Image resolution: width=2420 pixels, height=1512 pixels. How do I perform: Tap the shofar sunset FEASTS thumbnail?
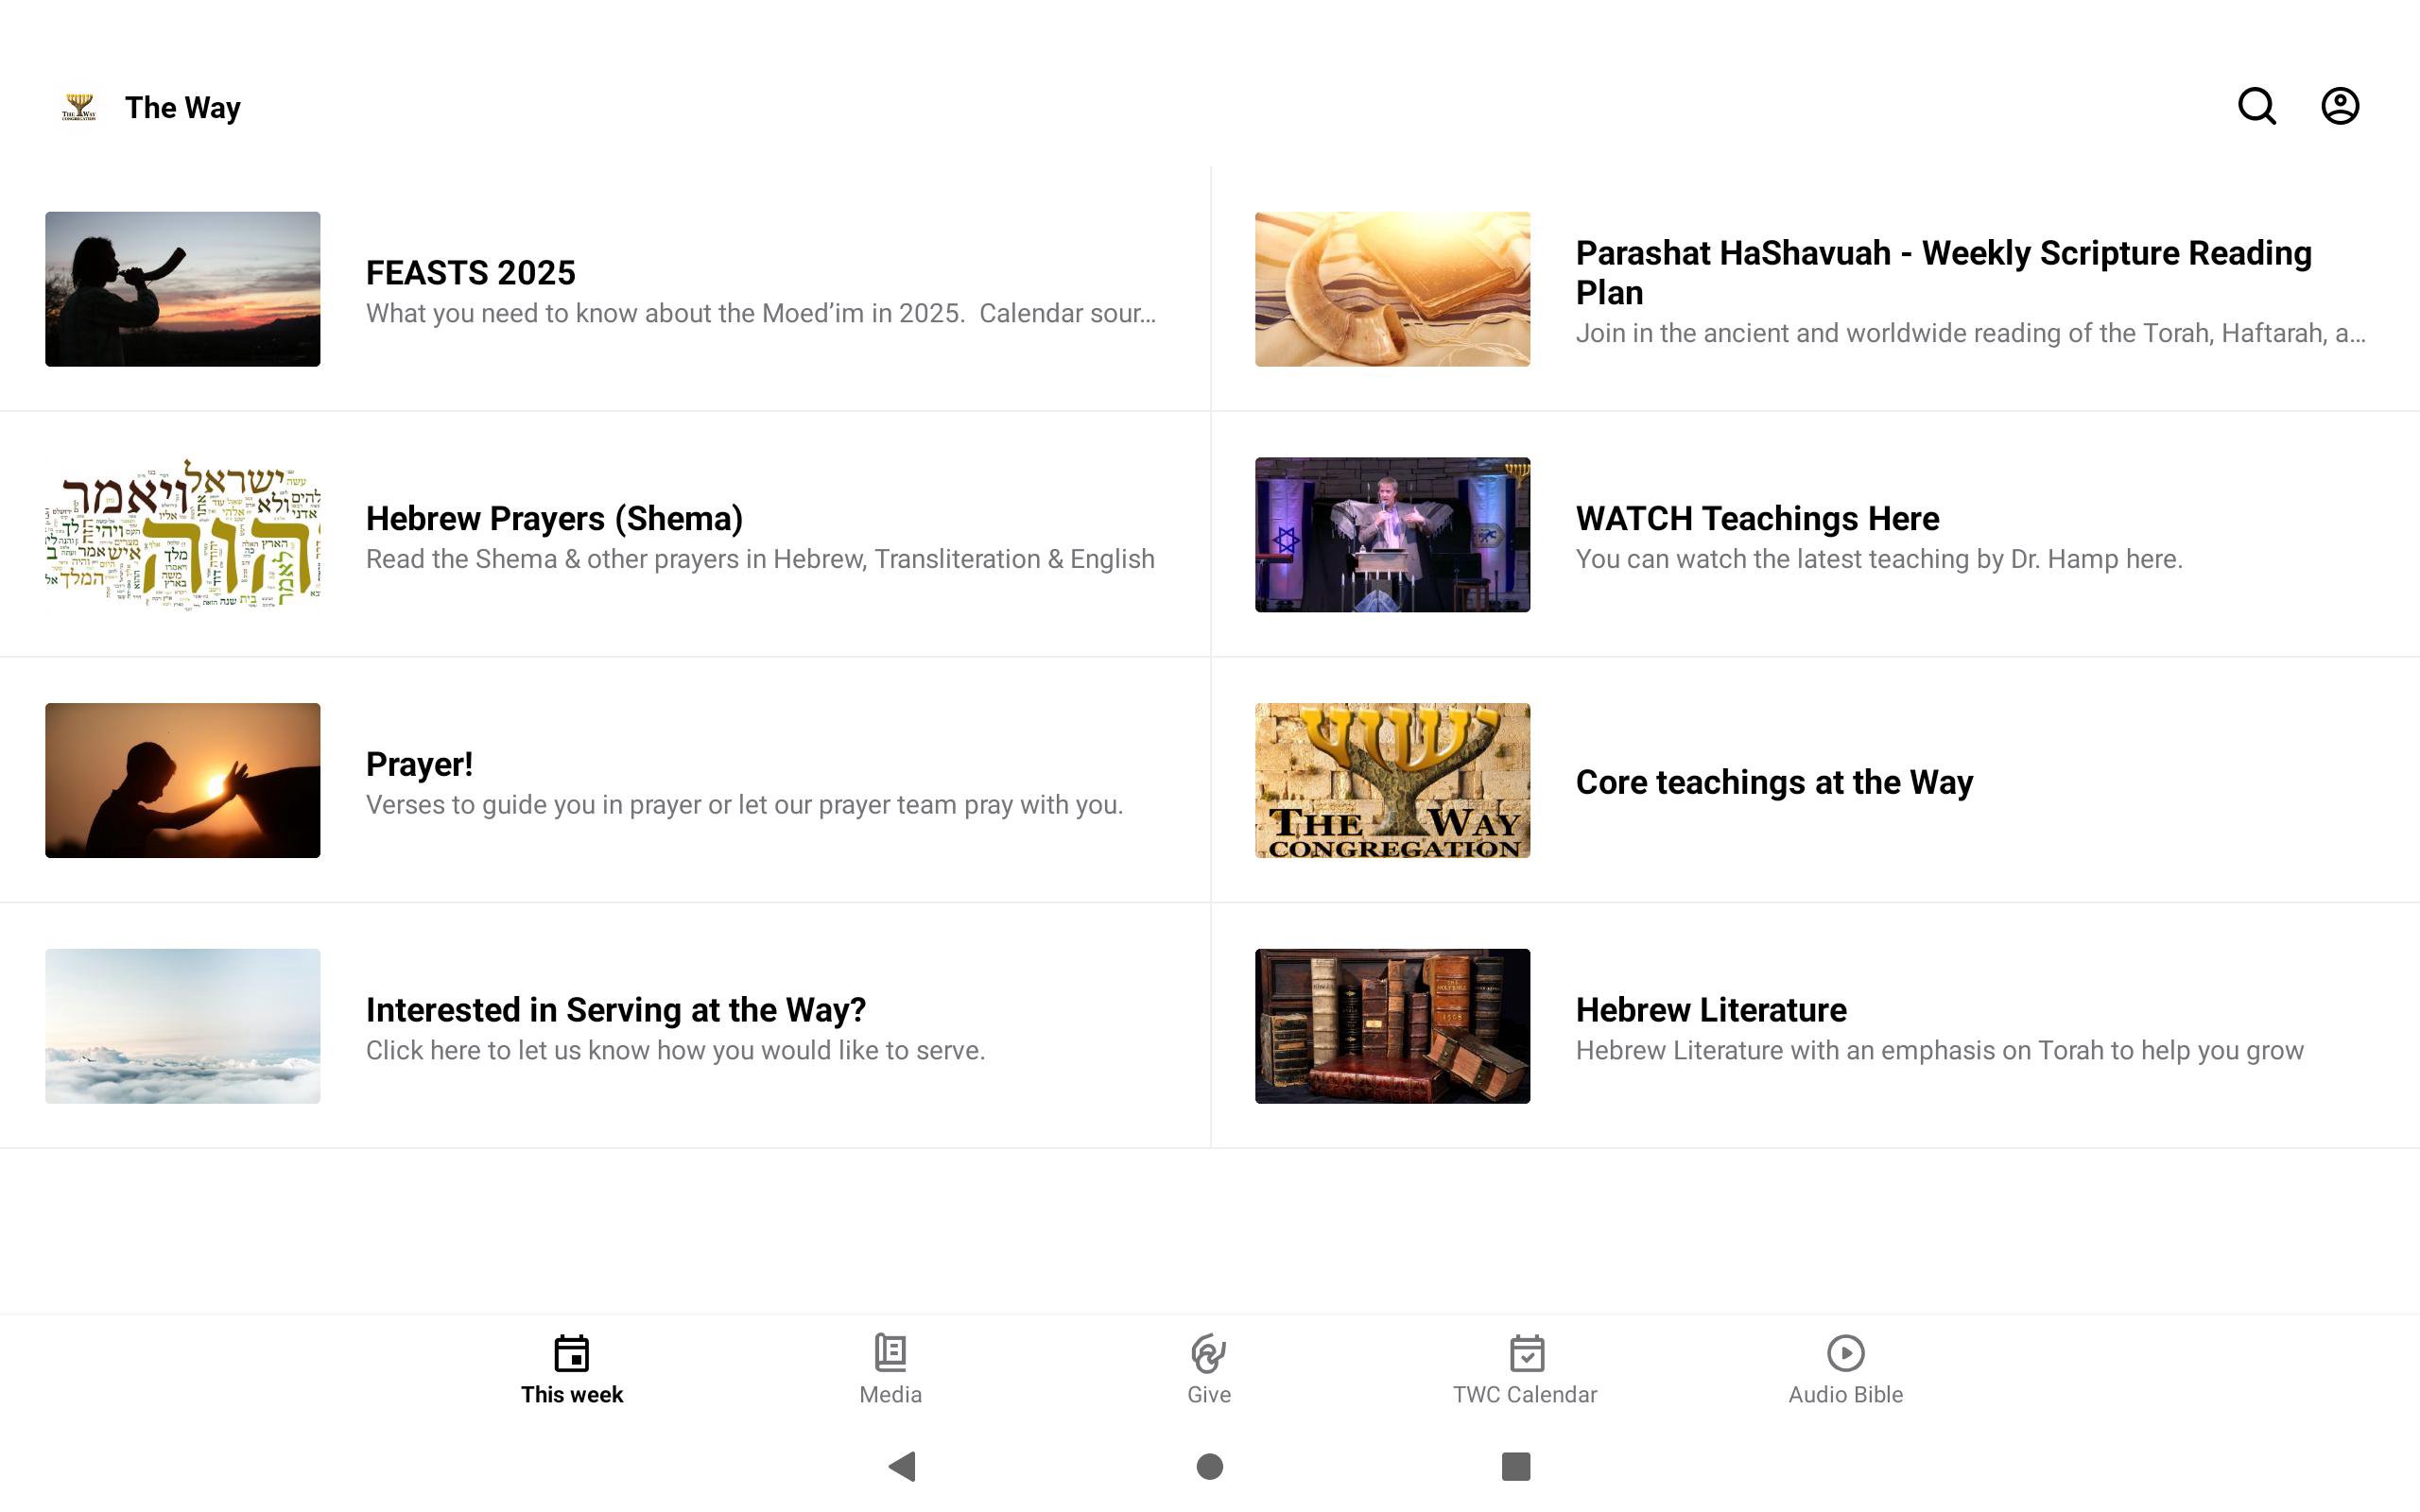tap(183, 289)
